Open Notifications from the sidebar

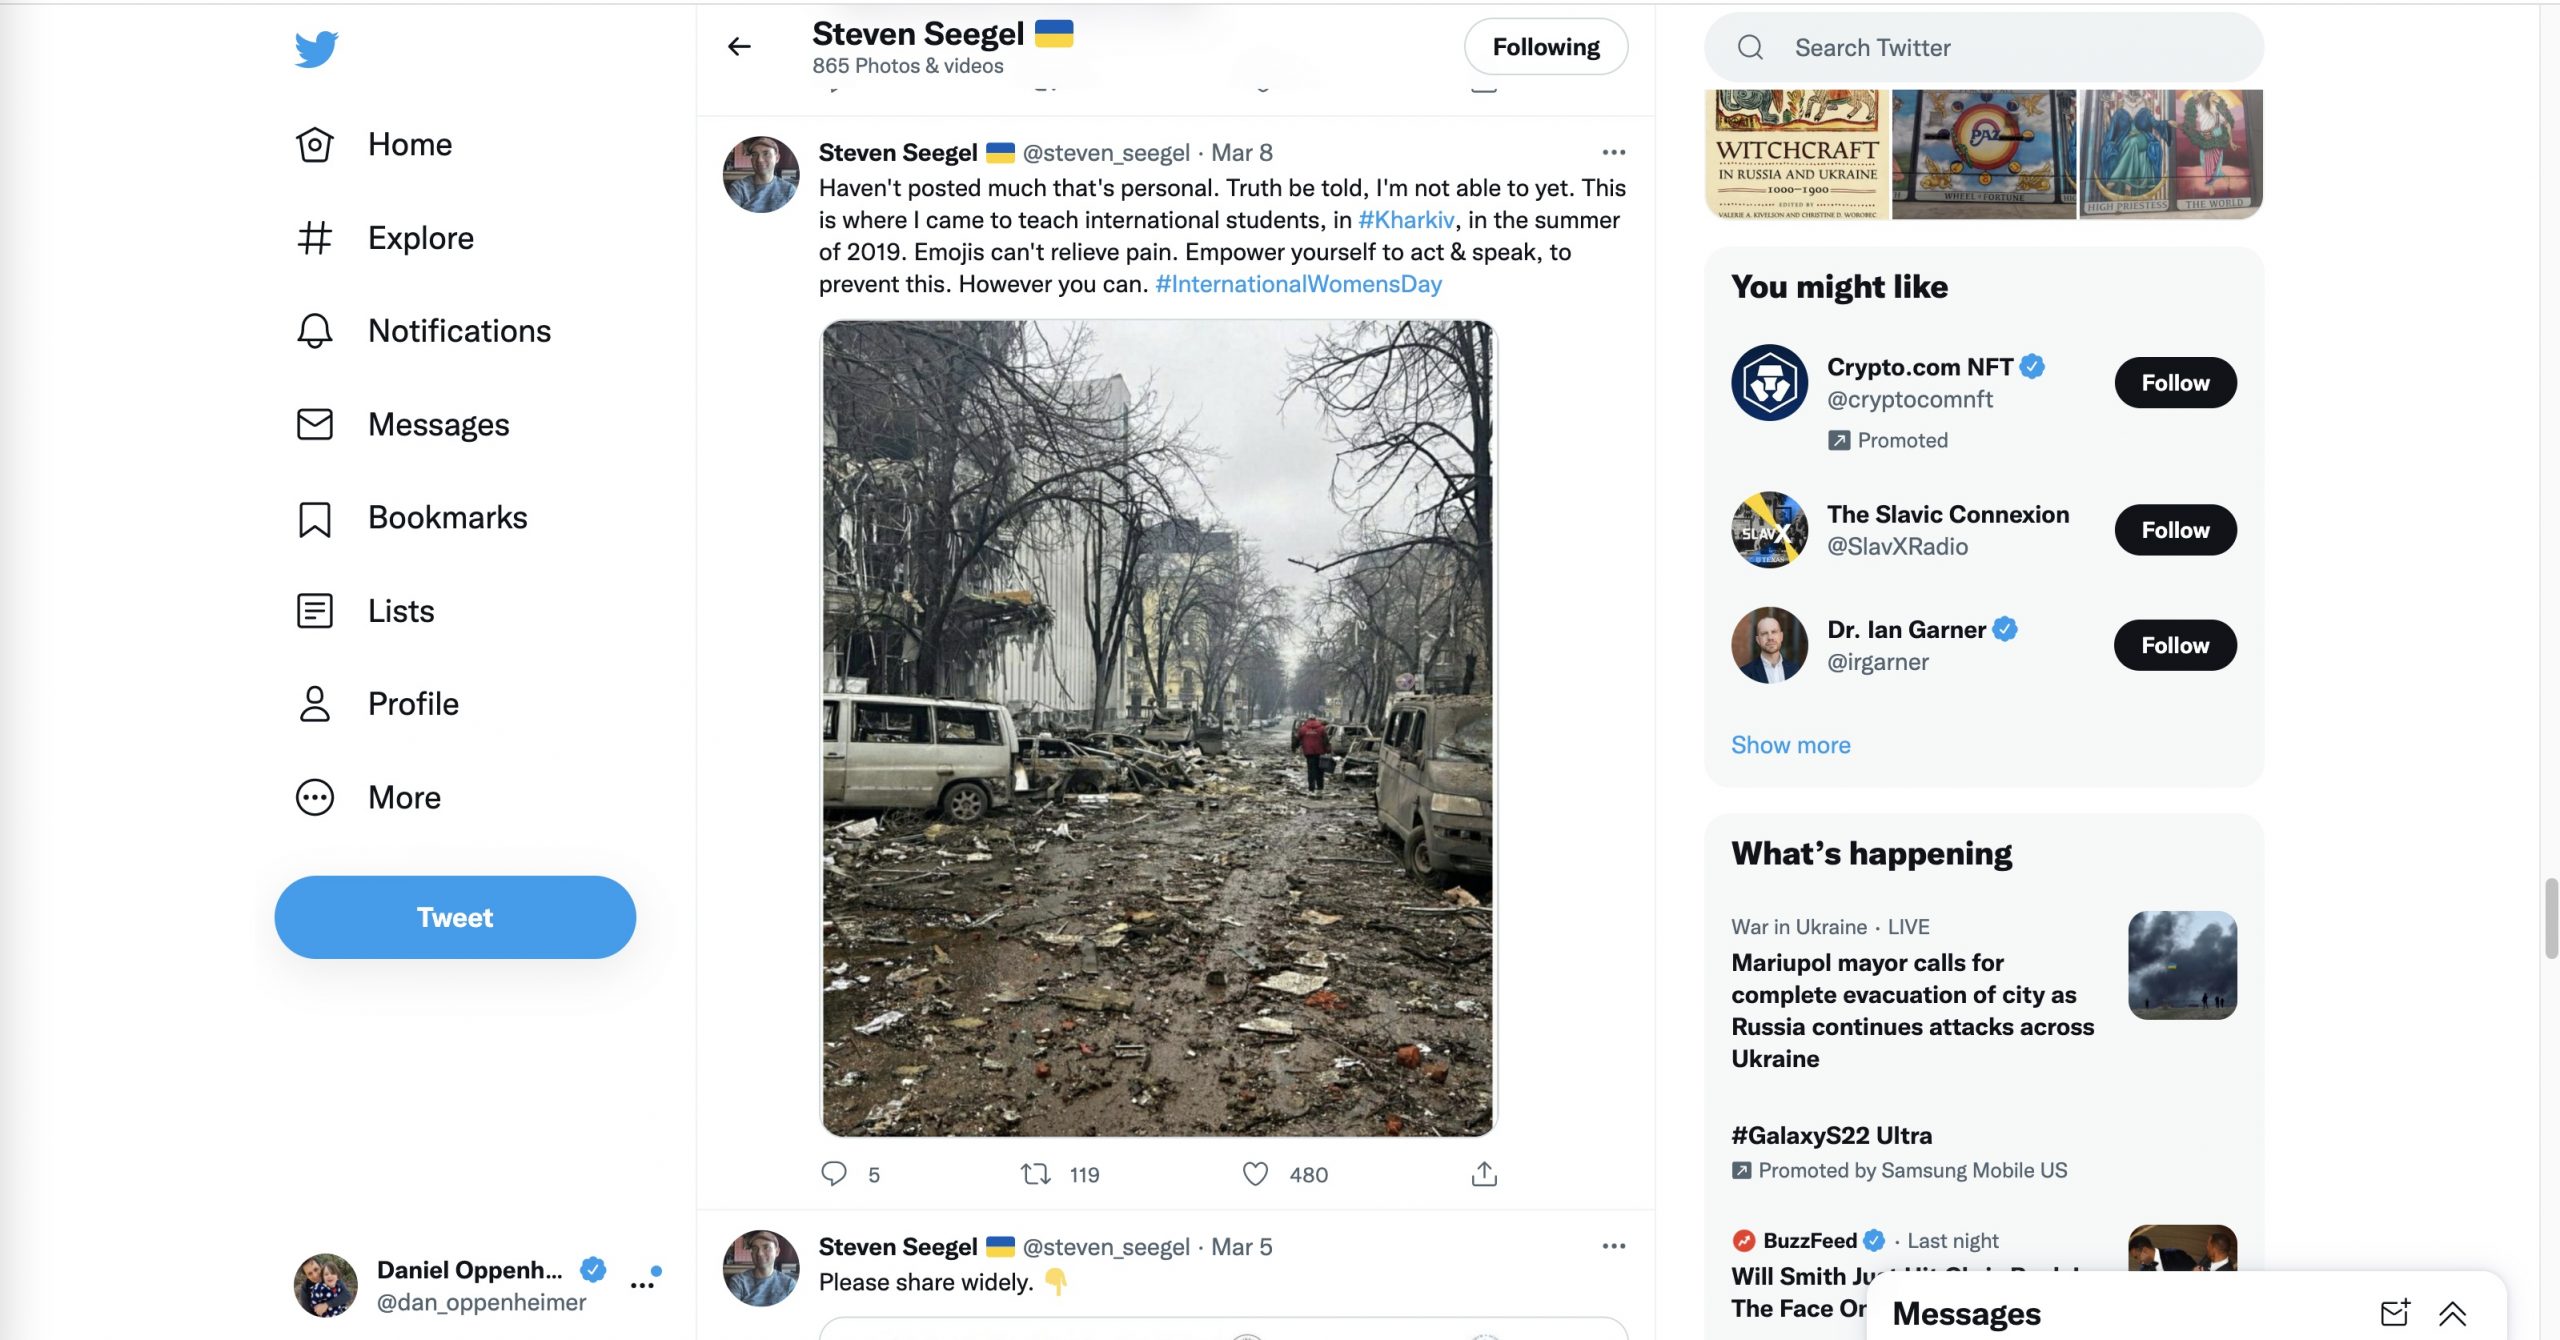(x=458, y=331)
